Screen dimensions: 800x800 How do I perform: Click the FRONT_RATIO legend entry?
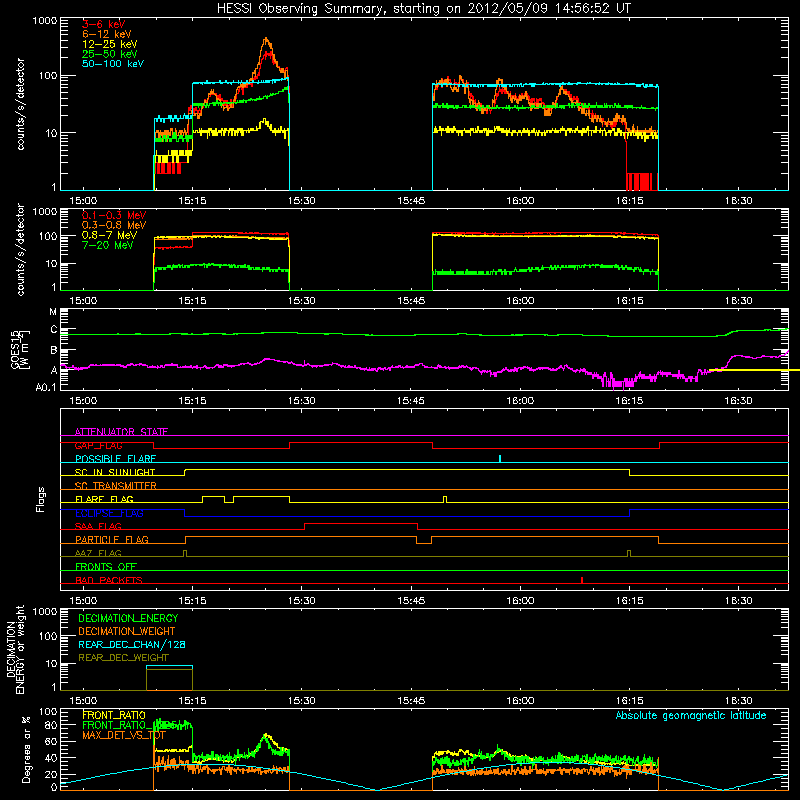(114, 715)
